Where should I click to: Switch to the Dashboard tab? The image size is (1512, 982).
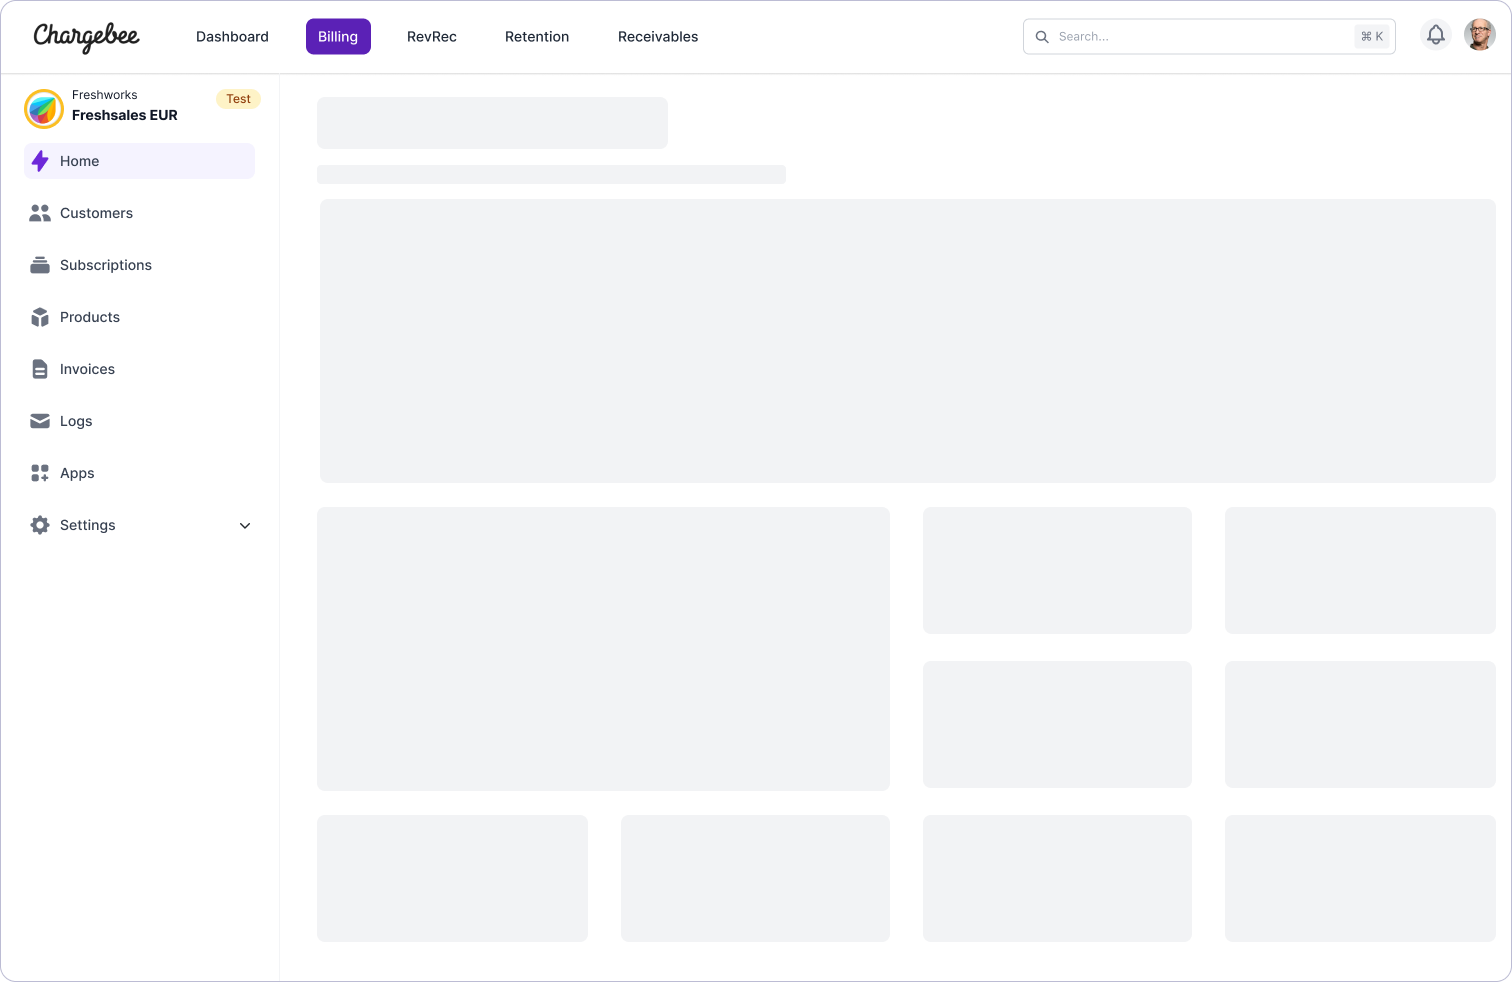coord(232,37)
